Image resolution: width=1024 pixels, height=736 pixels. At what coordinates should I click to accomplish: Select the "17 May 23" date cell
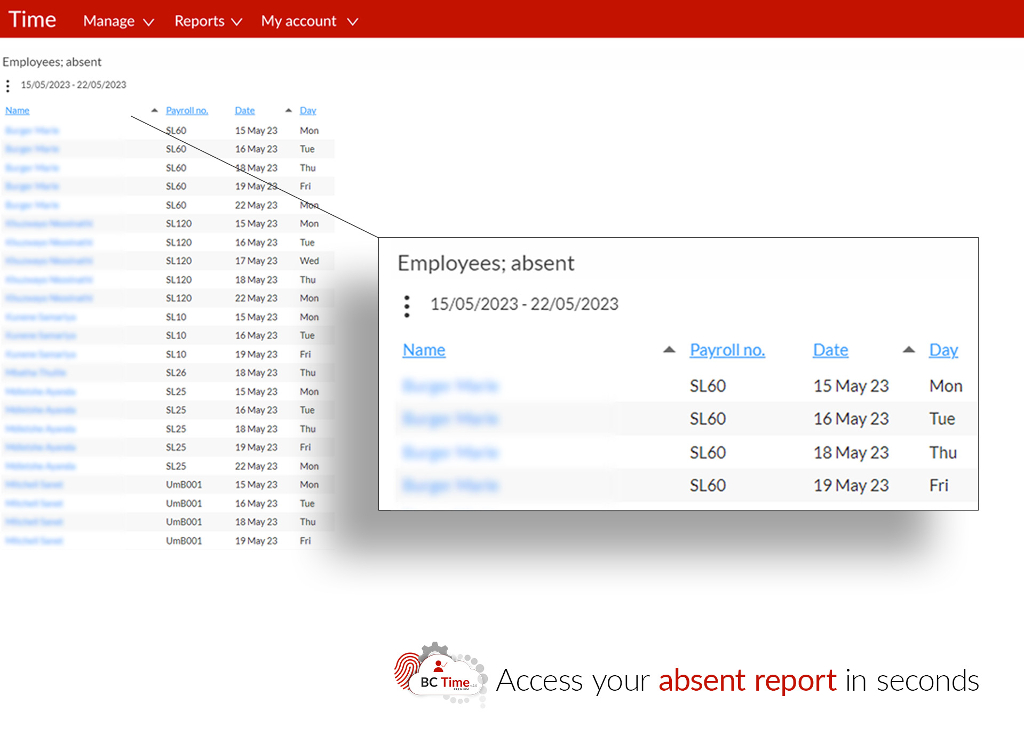pos(256,261)
